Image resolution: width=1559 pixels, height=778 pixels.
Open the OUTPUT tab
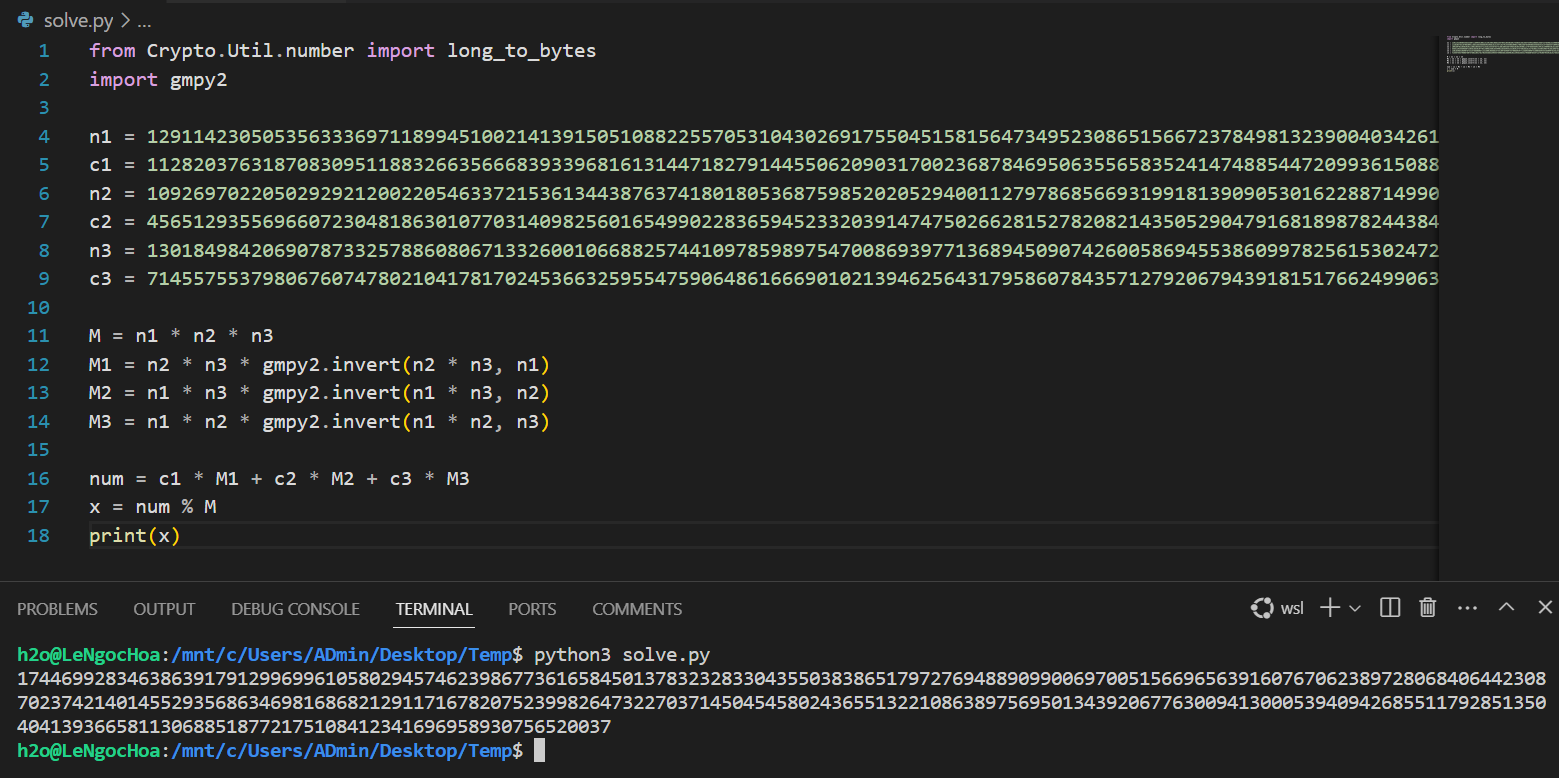click(x=164, y=609)
